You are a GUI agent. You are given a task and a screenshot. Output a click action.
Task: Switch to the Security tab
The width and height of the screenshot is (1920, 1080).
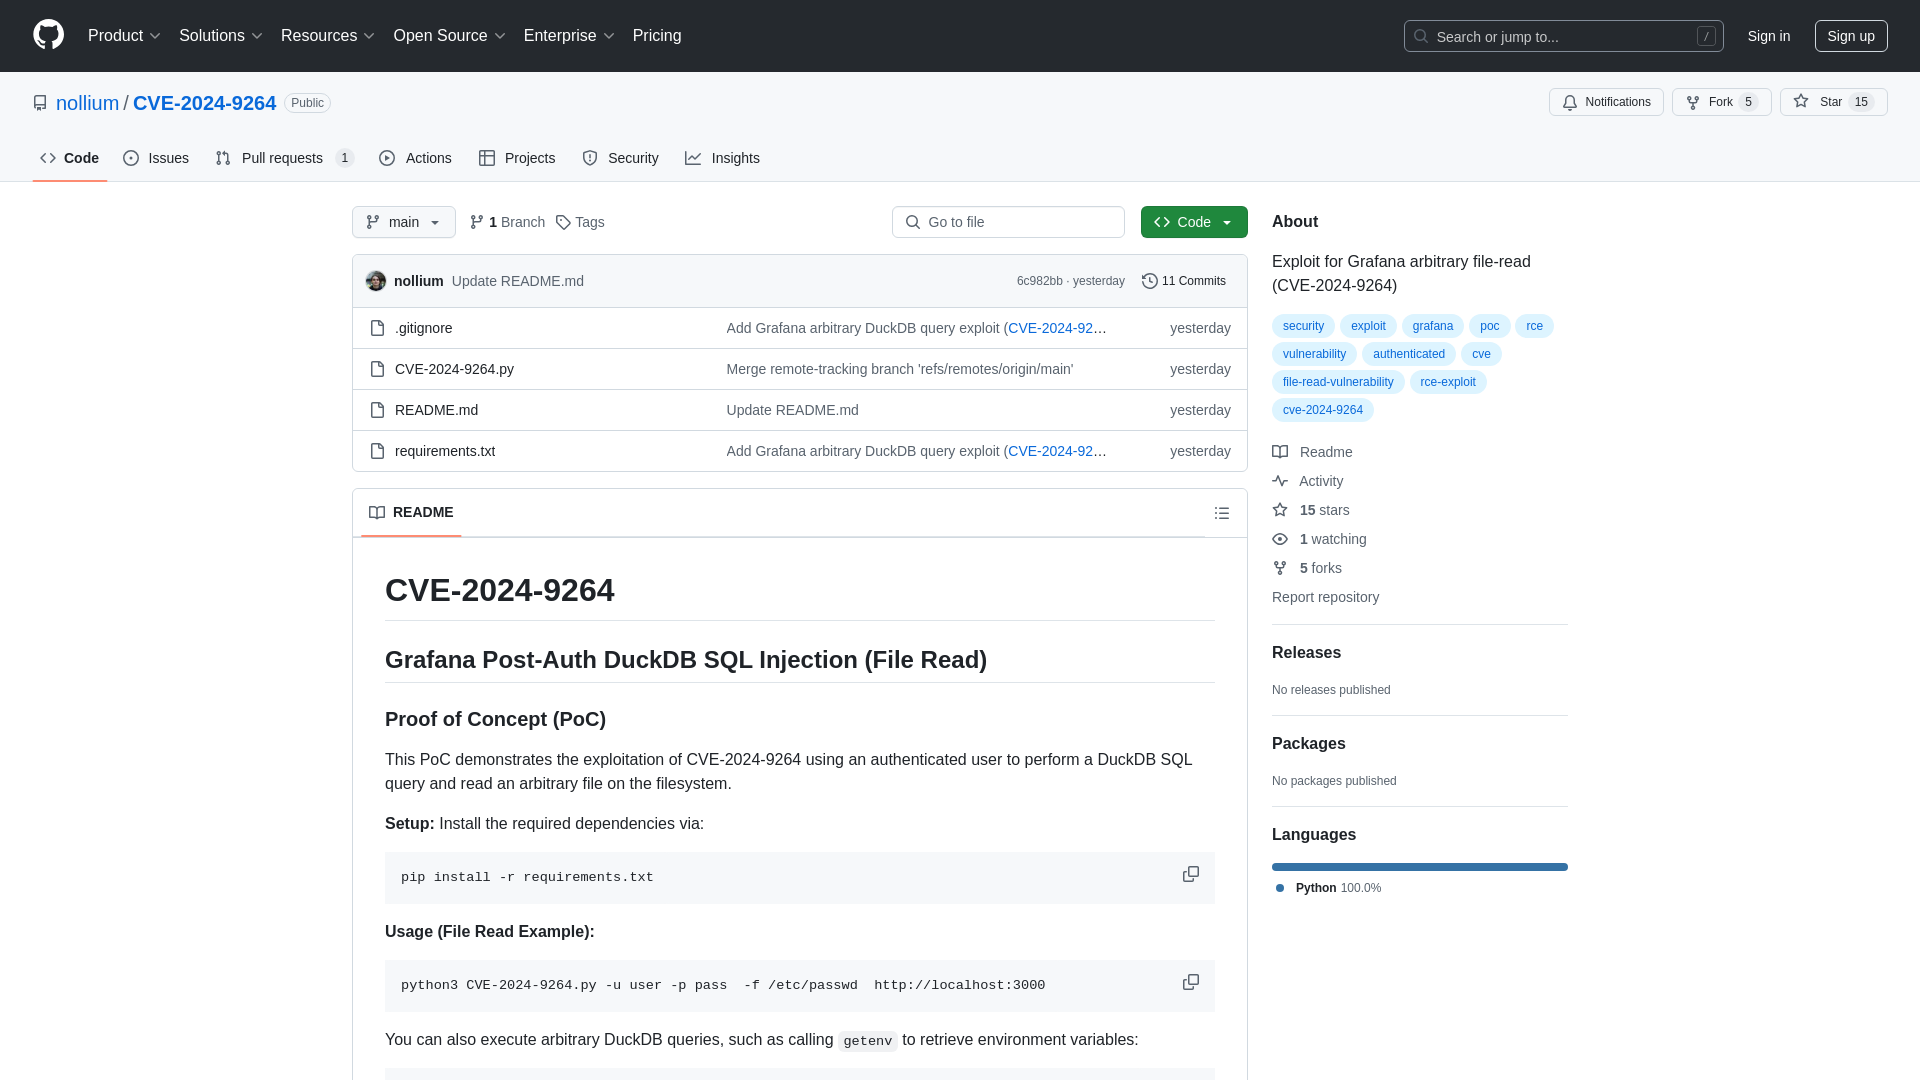coord(620,158)
